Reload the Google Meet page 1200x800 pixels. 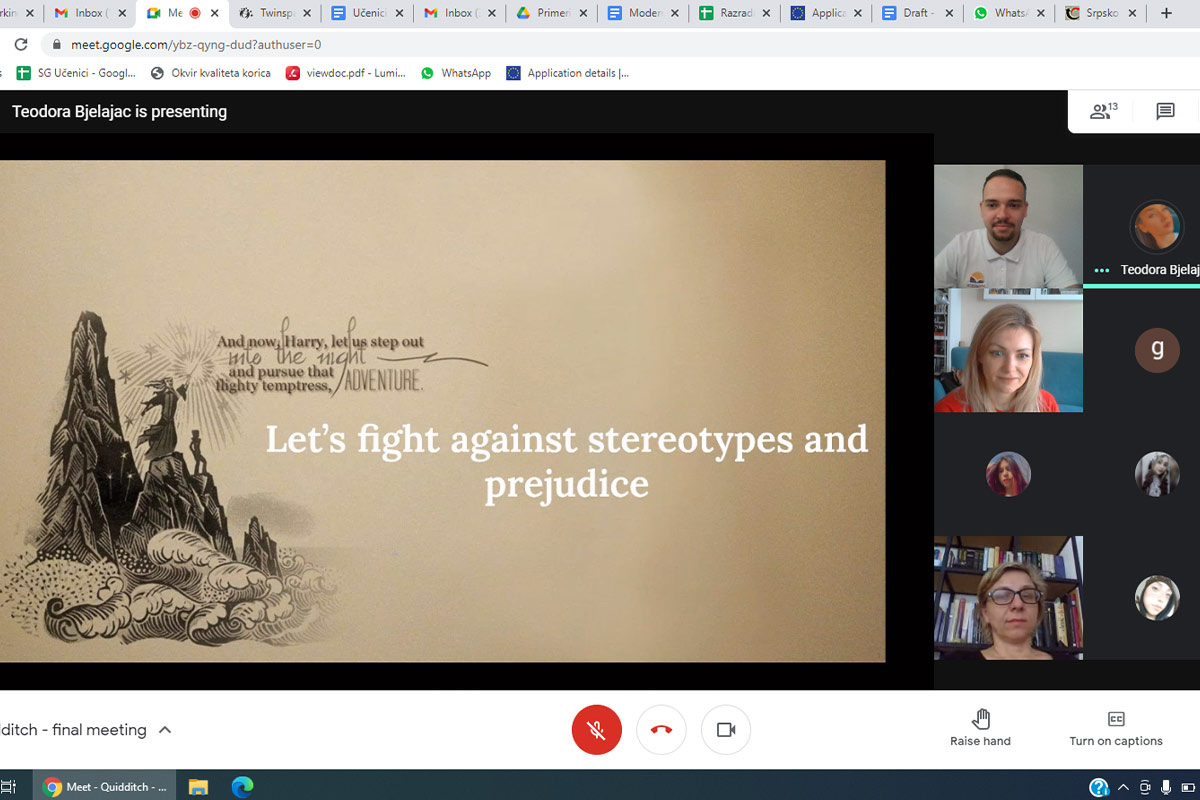pos(20,45)
